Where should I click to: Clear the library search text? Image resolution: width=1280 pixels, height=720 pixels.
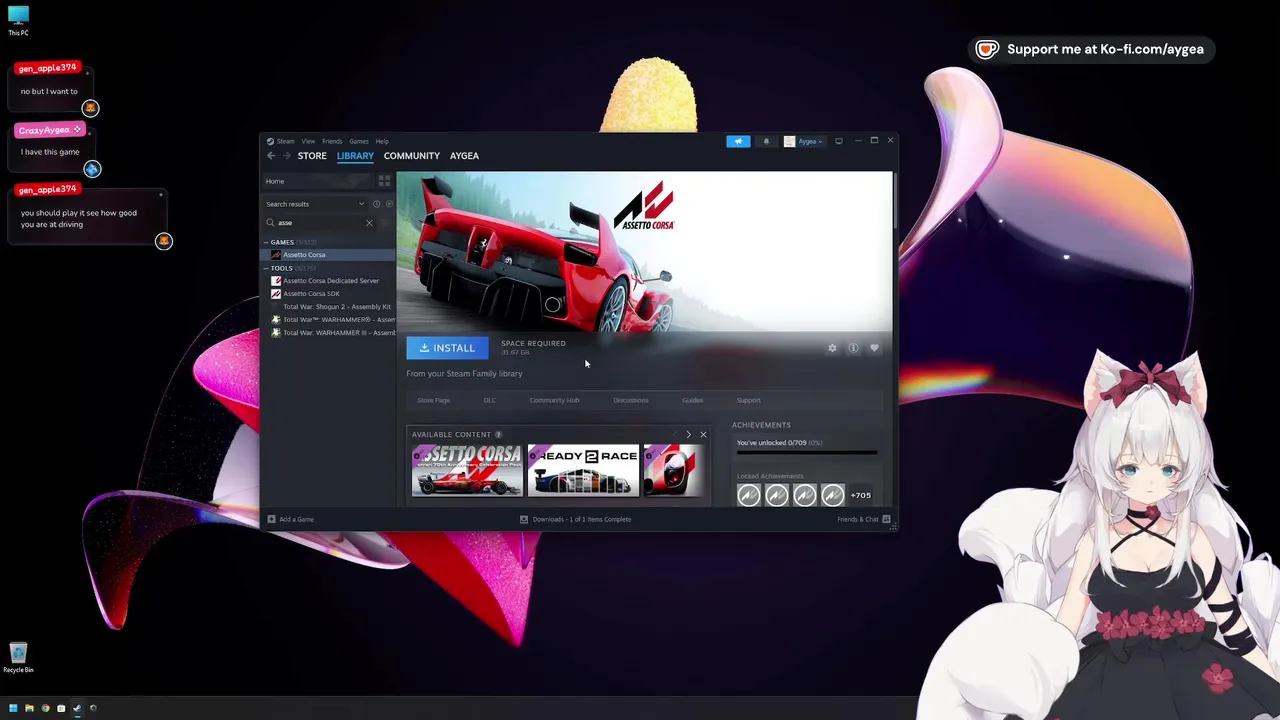[x=369, y=223]
